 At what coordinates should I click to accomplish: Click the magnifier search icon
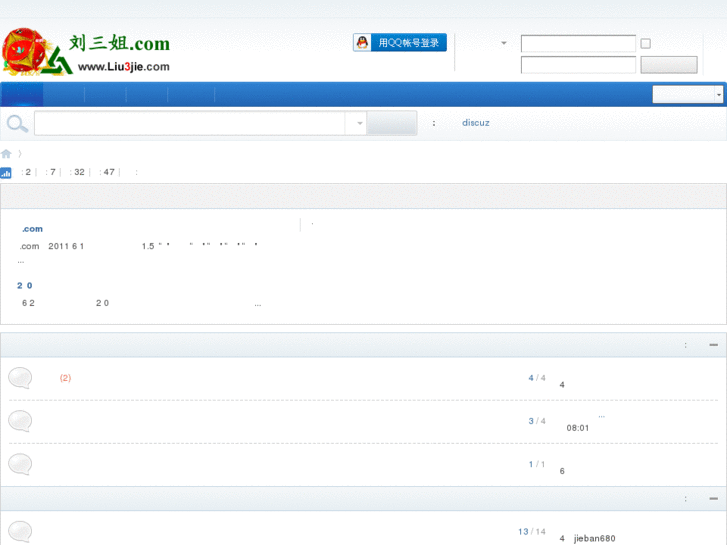point(17,124)
